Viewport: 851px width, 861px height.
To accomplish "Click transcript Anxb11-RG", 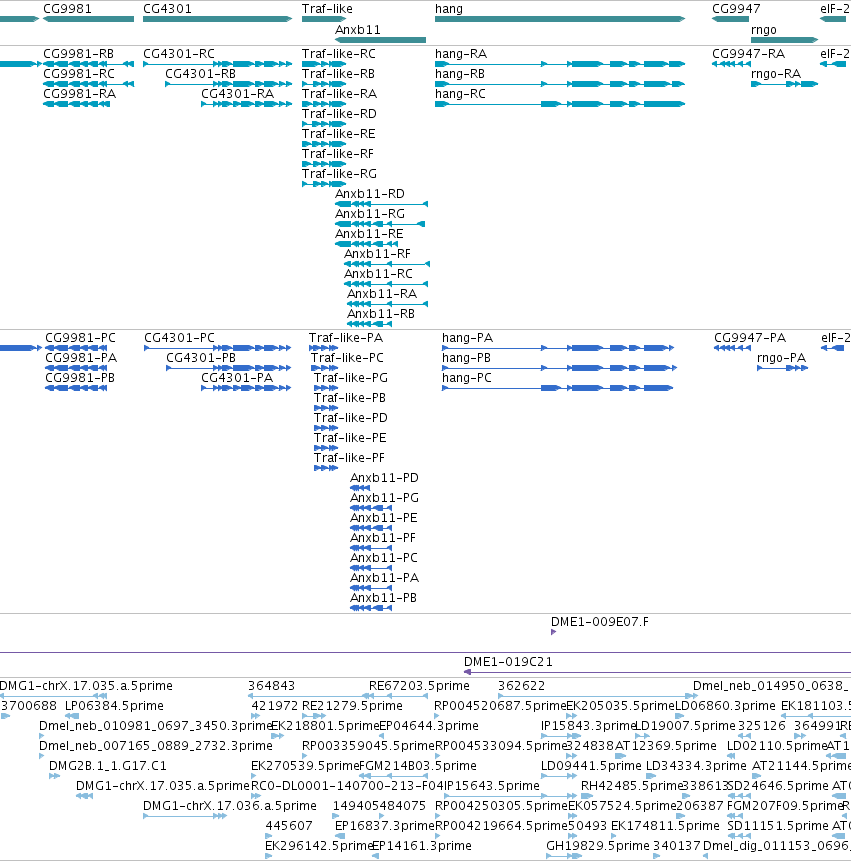I will point(380,224).
